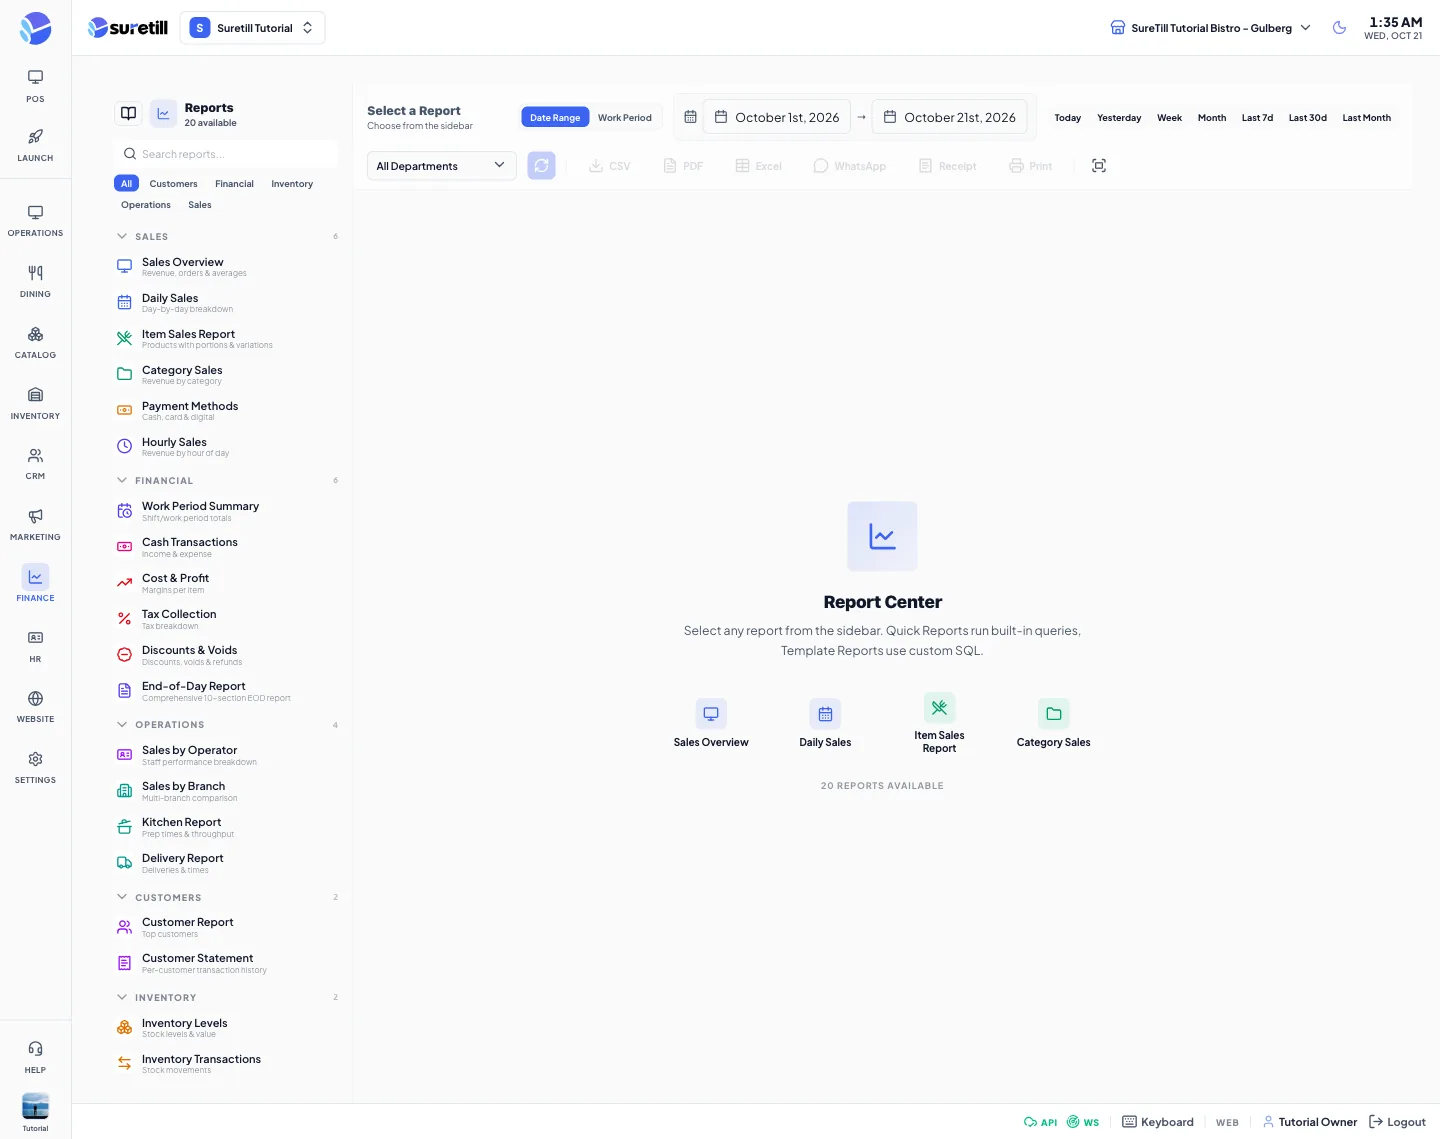Select the Last 7d date preset

(1257, 118)
